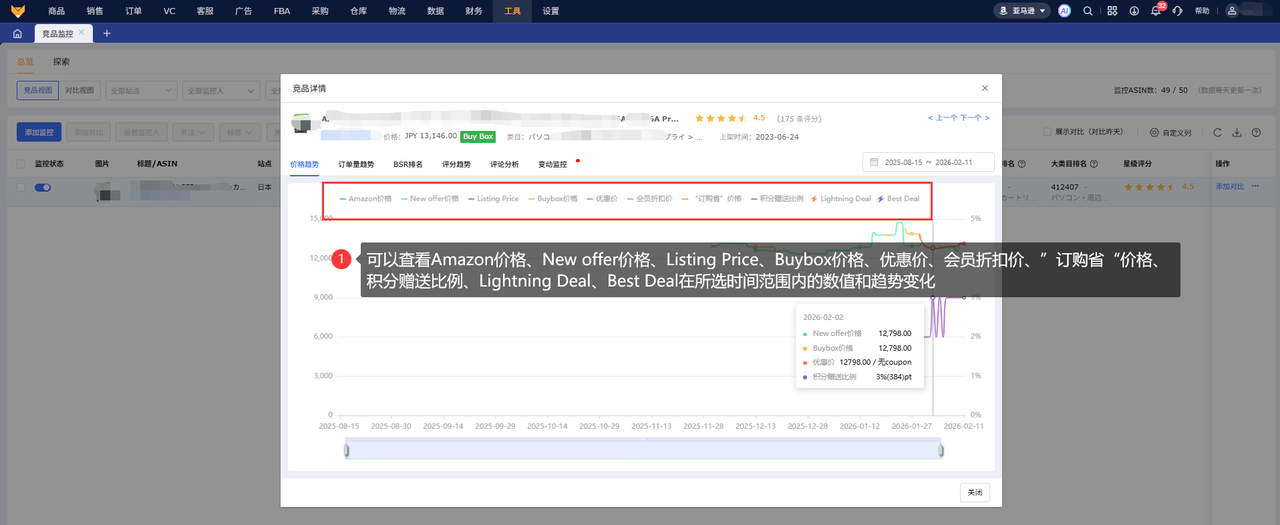Switch to the 订单量趋势 tab
Image resolution: width=1280 pixels, height=525 pixels.
point(356,164)
